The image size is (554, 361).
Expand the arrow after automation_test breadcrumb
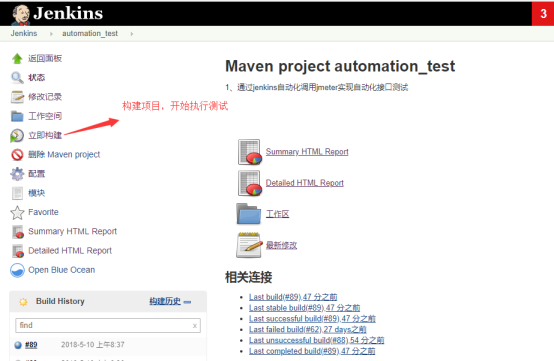pyautogui.click(x=132, y=34)
